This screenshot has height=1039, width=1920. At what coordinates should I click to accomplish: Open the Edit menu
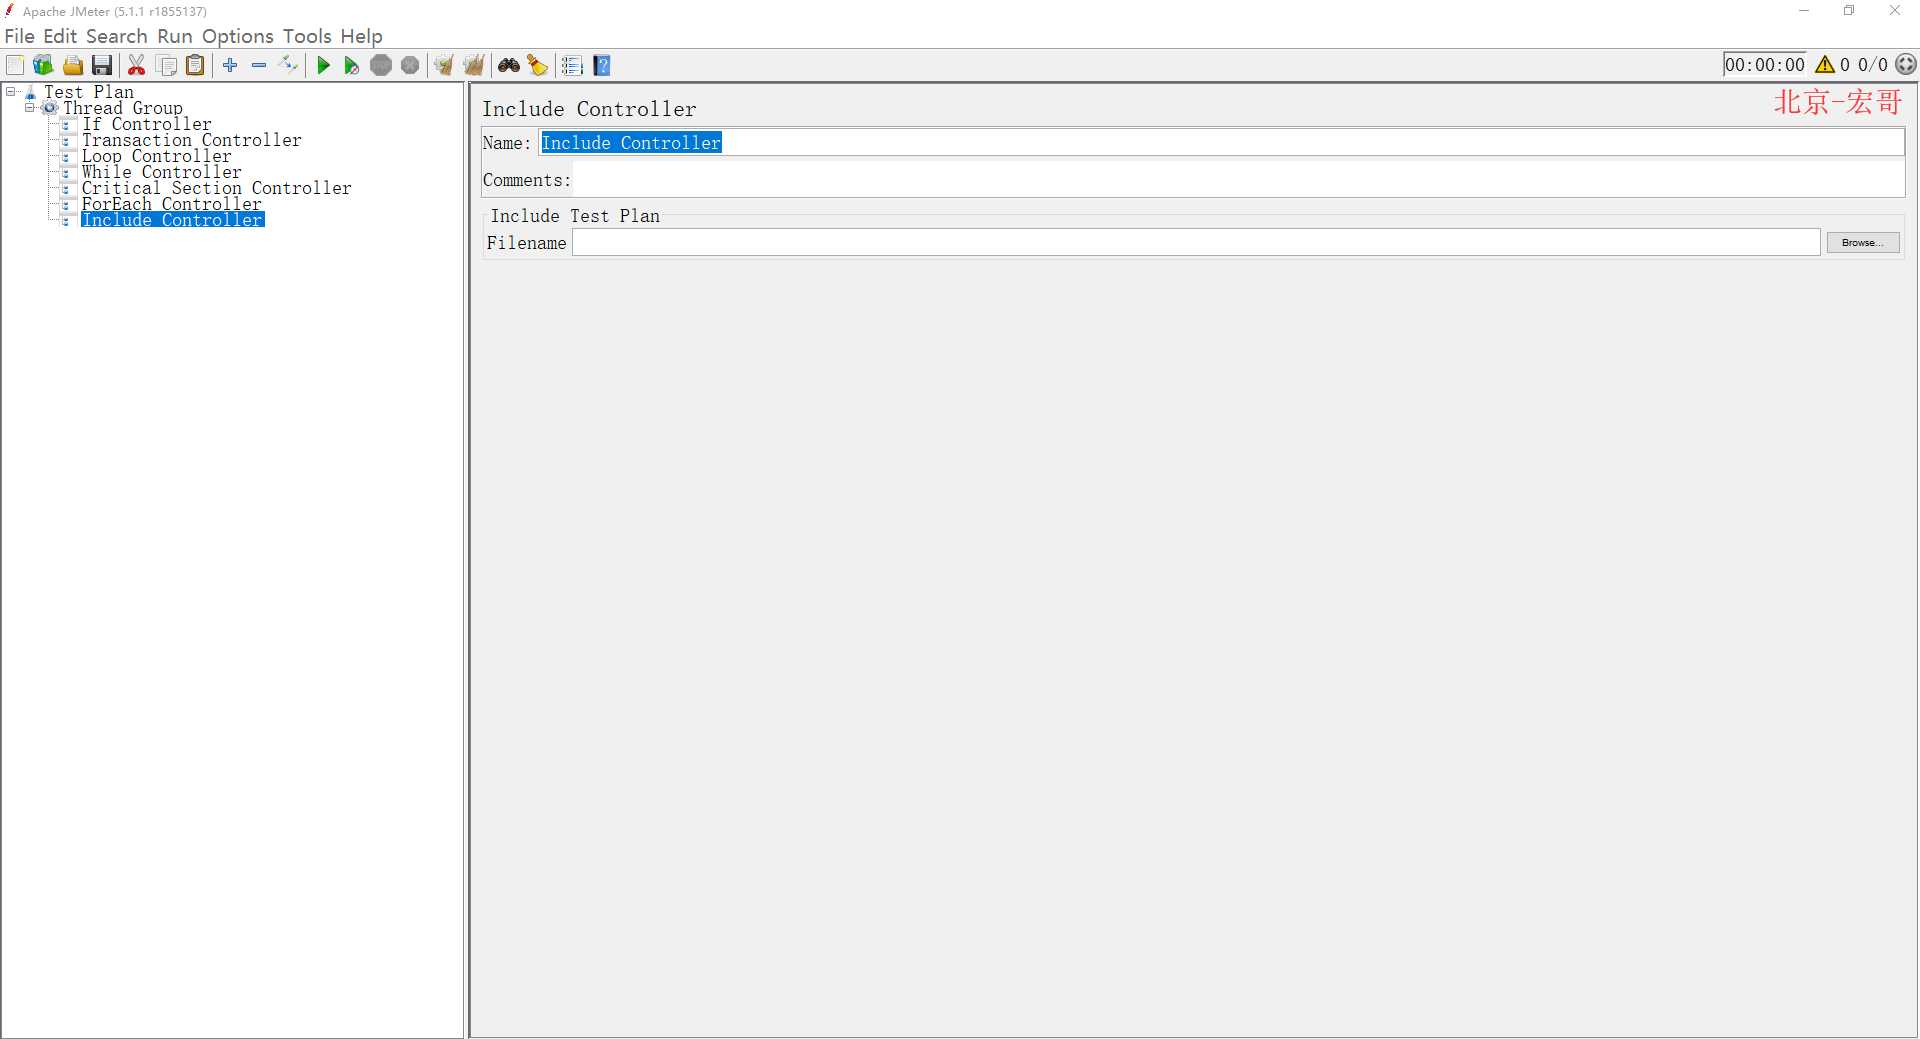(60, 36)
